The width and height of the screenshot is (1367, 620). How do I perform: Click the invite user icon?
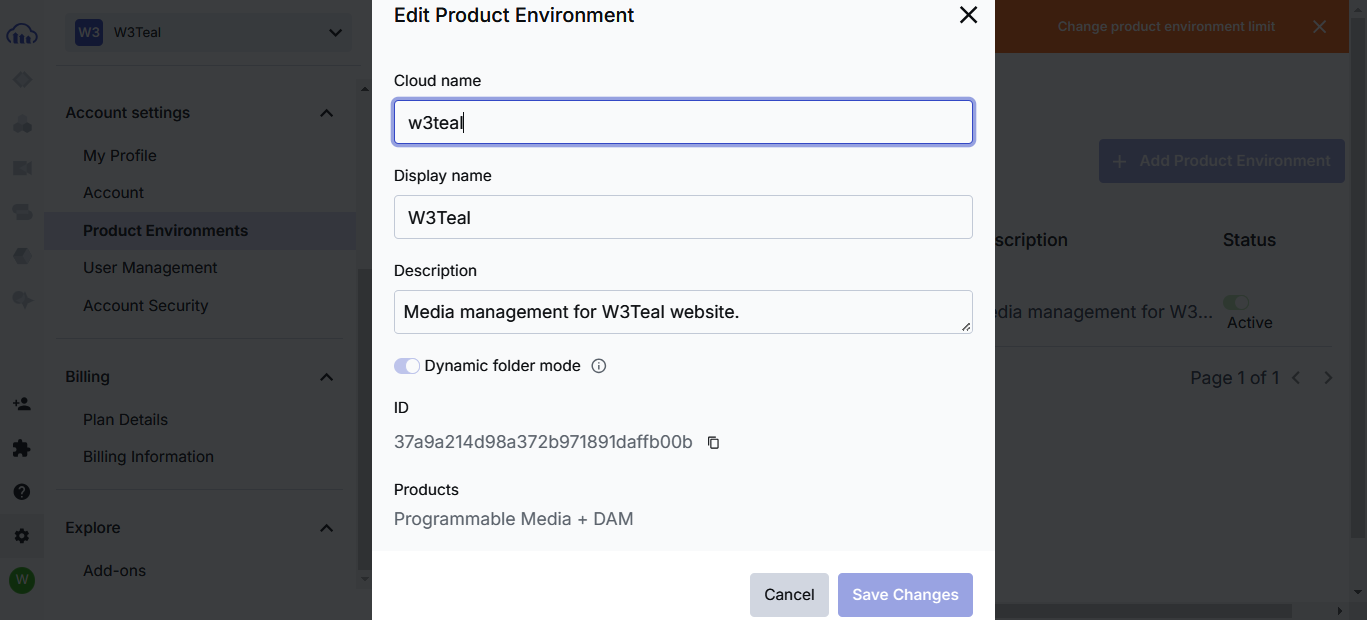click(21, 404)
